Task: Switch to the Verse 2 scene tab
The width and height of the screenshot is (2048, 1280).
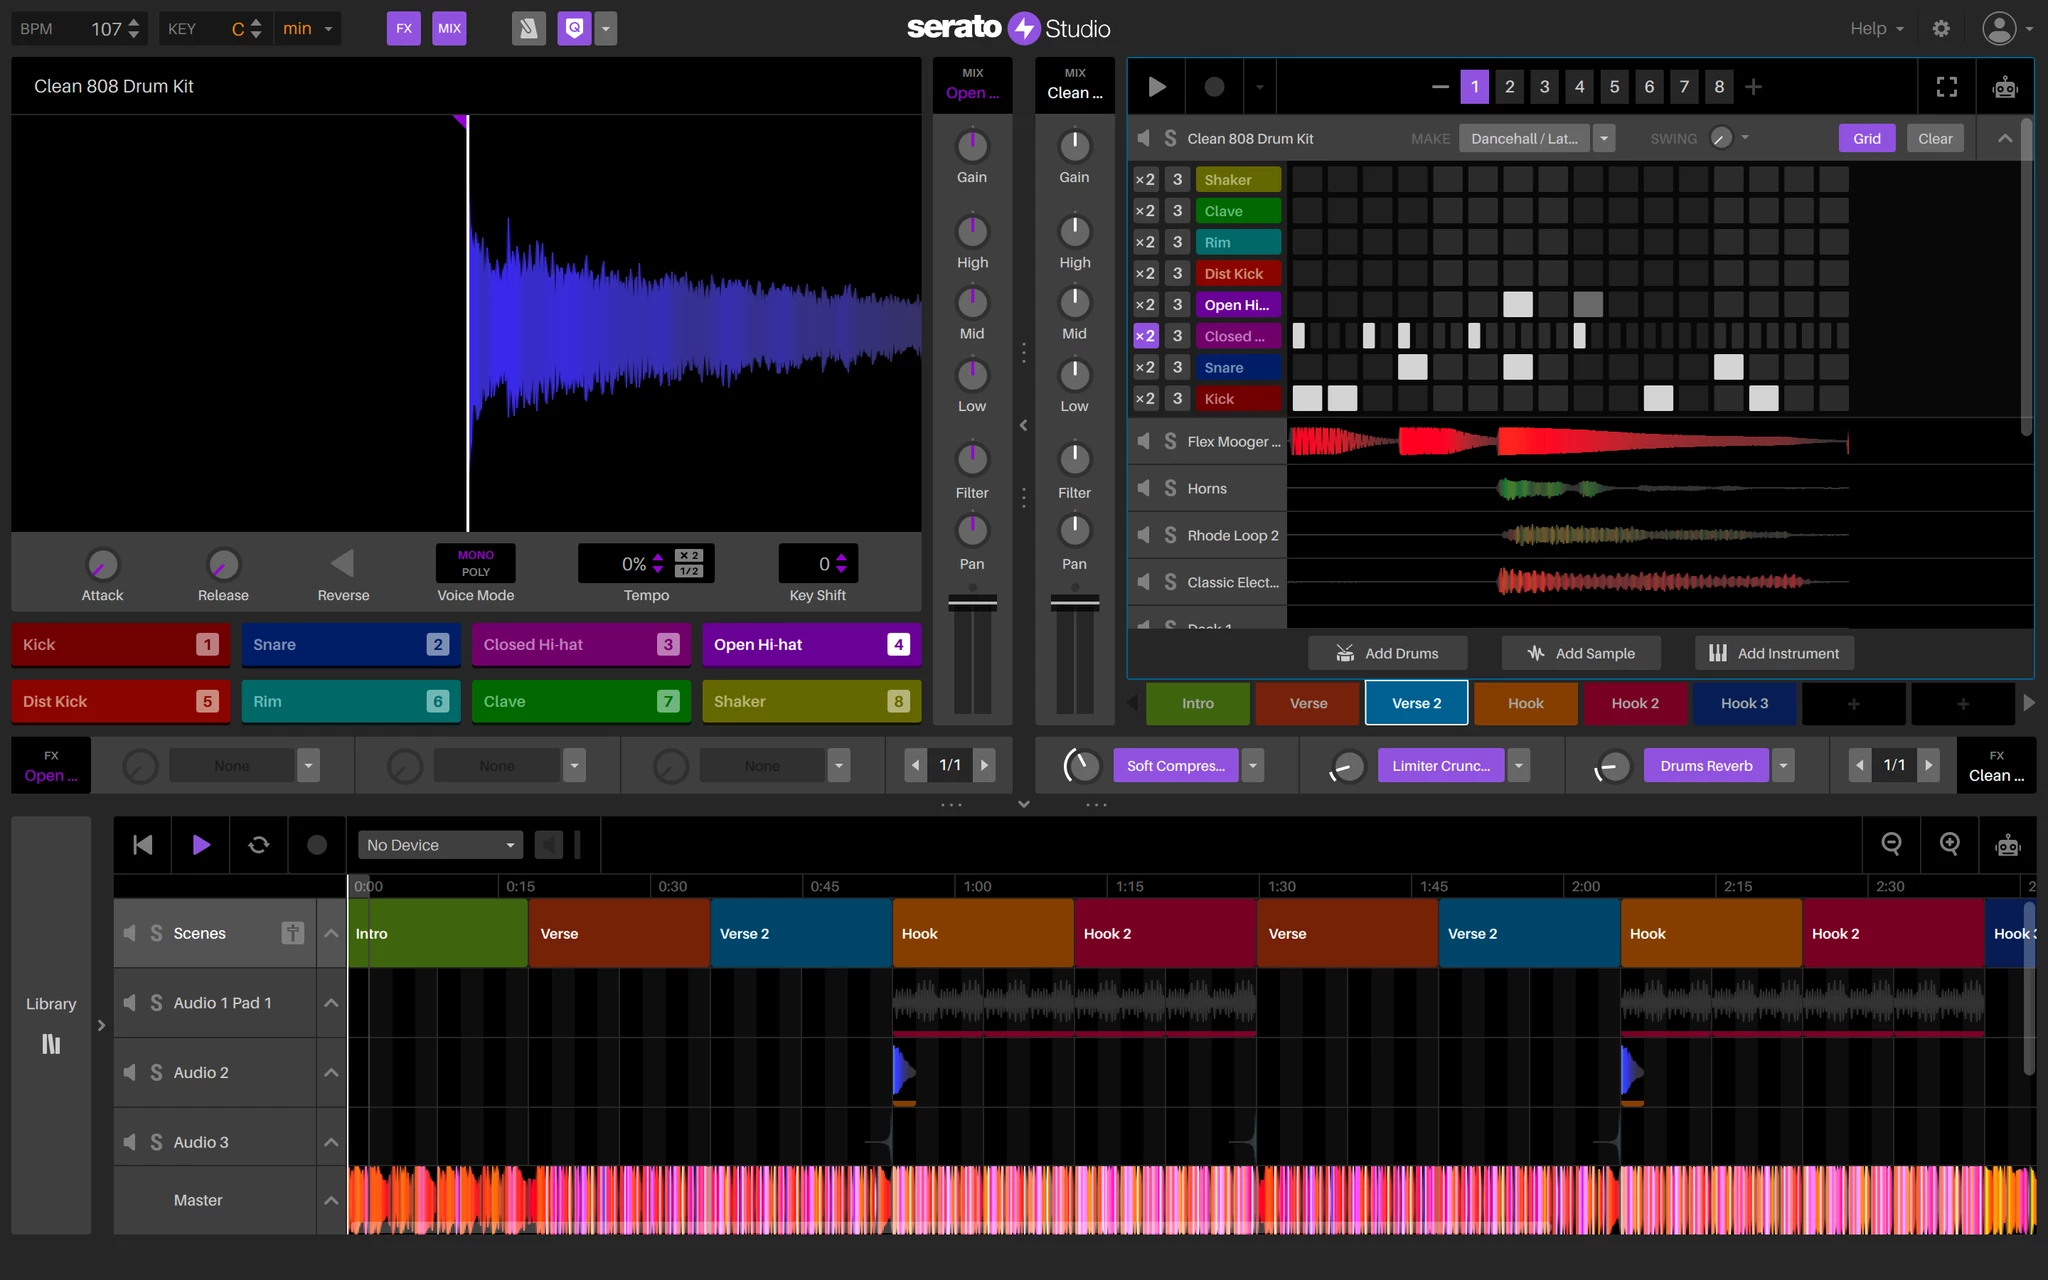Action: 1416,703
